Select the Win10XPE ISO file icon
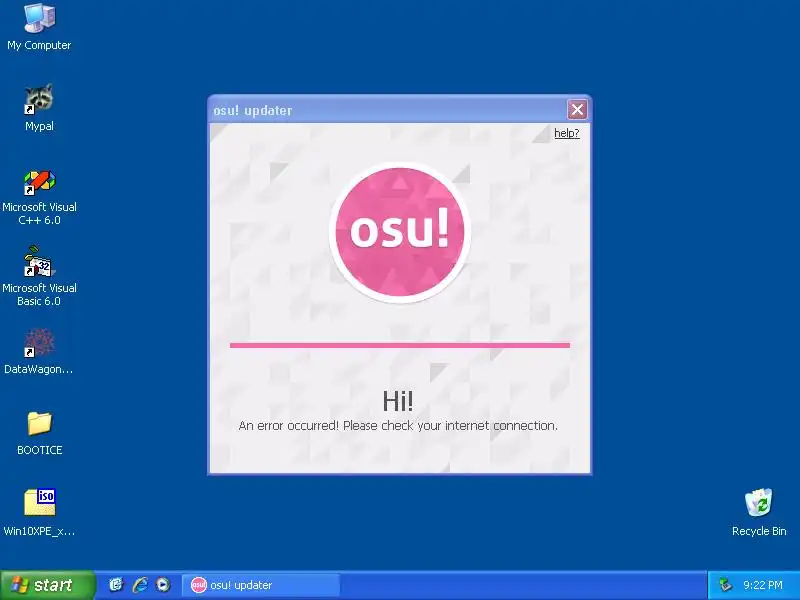This screenshot has height=600, width=800. pos(39,513)
